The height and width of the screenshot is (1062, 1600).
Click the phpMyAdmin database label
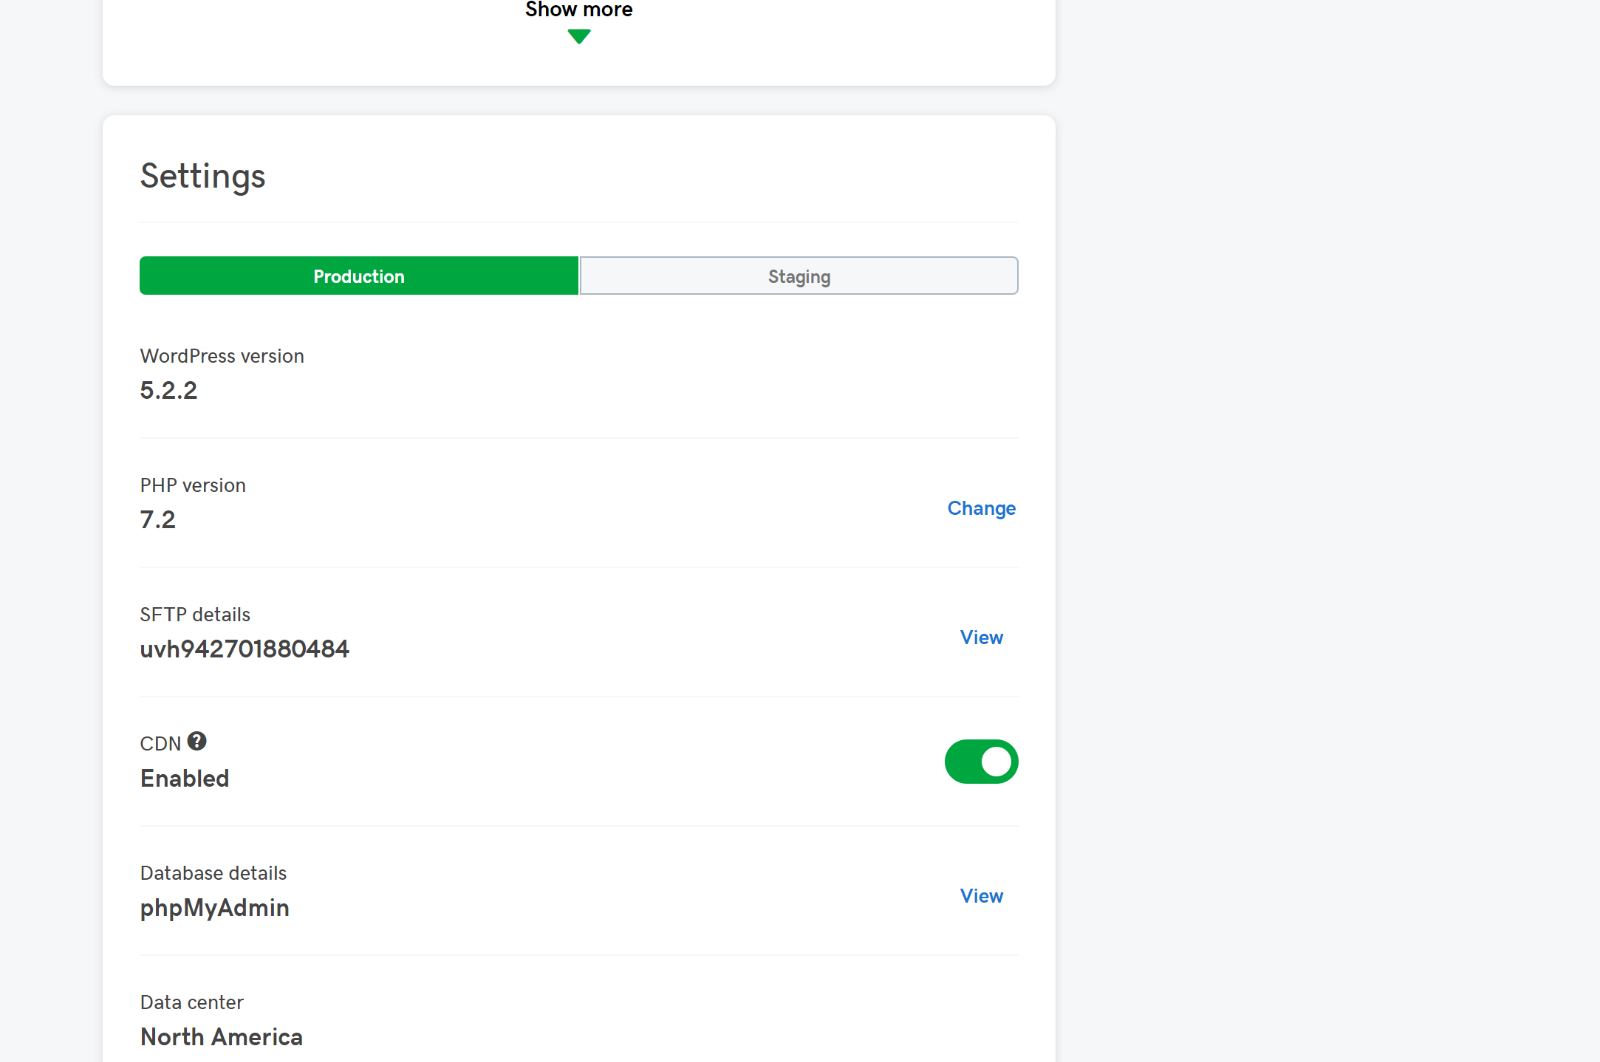pyautogui.click(x=215, y=908)
